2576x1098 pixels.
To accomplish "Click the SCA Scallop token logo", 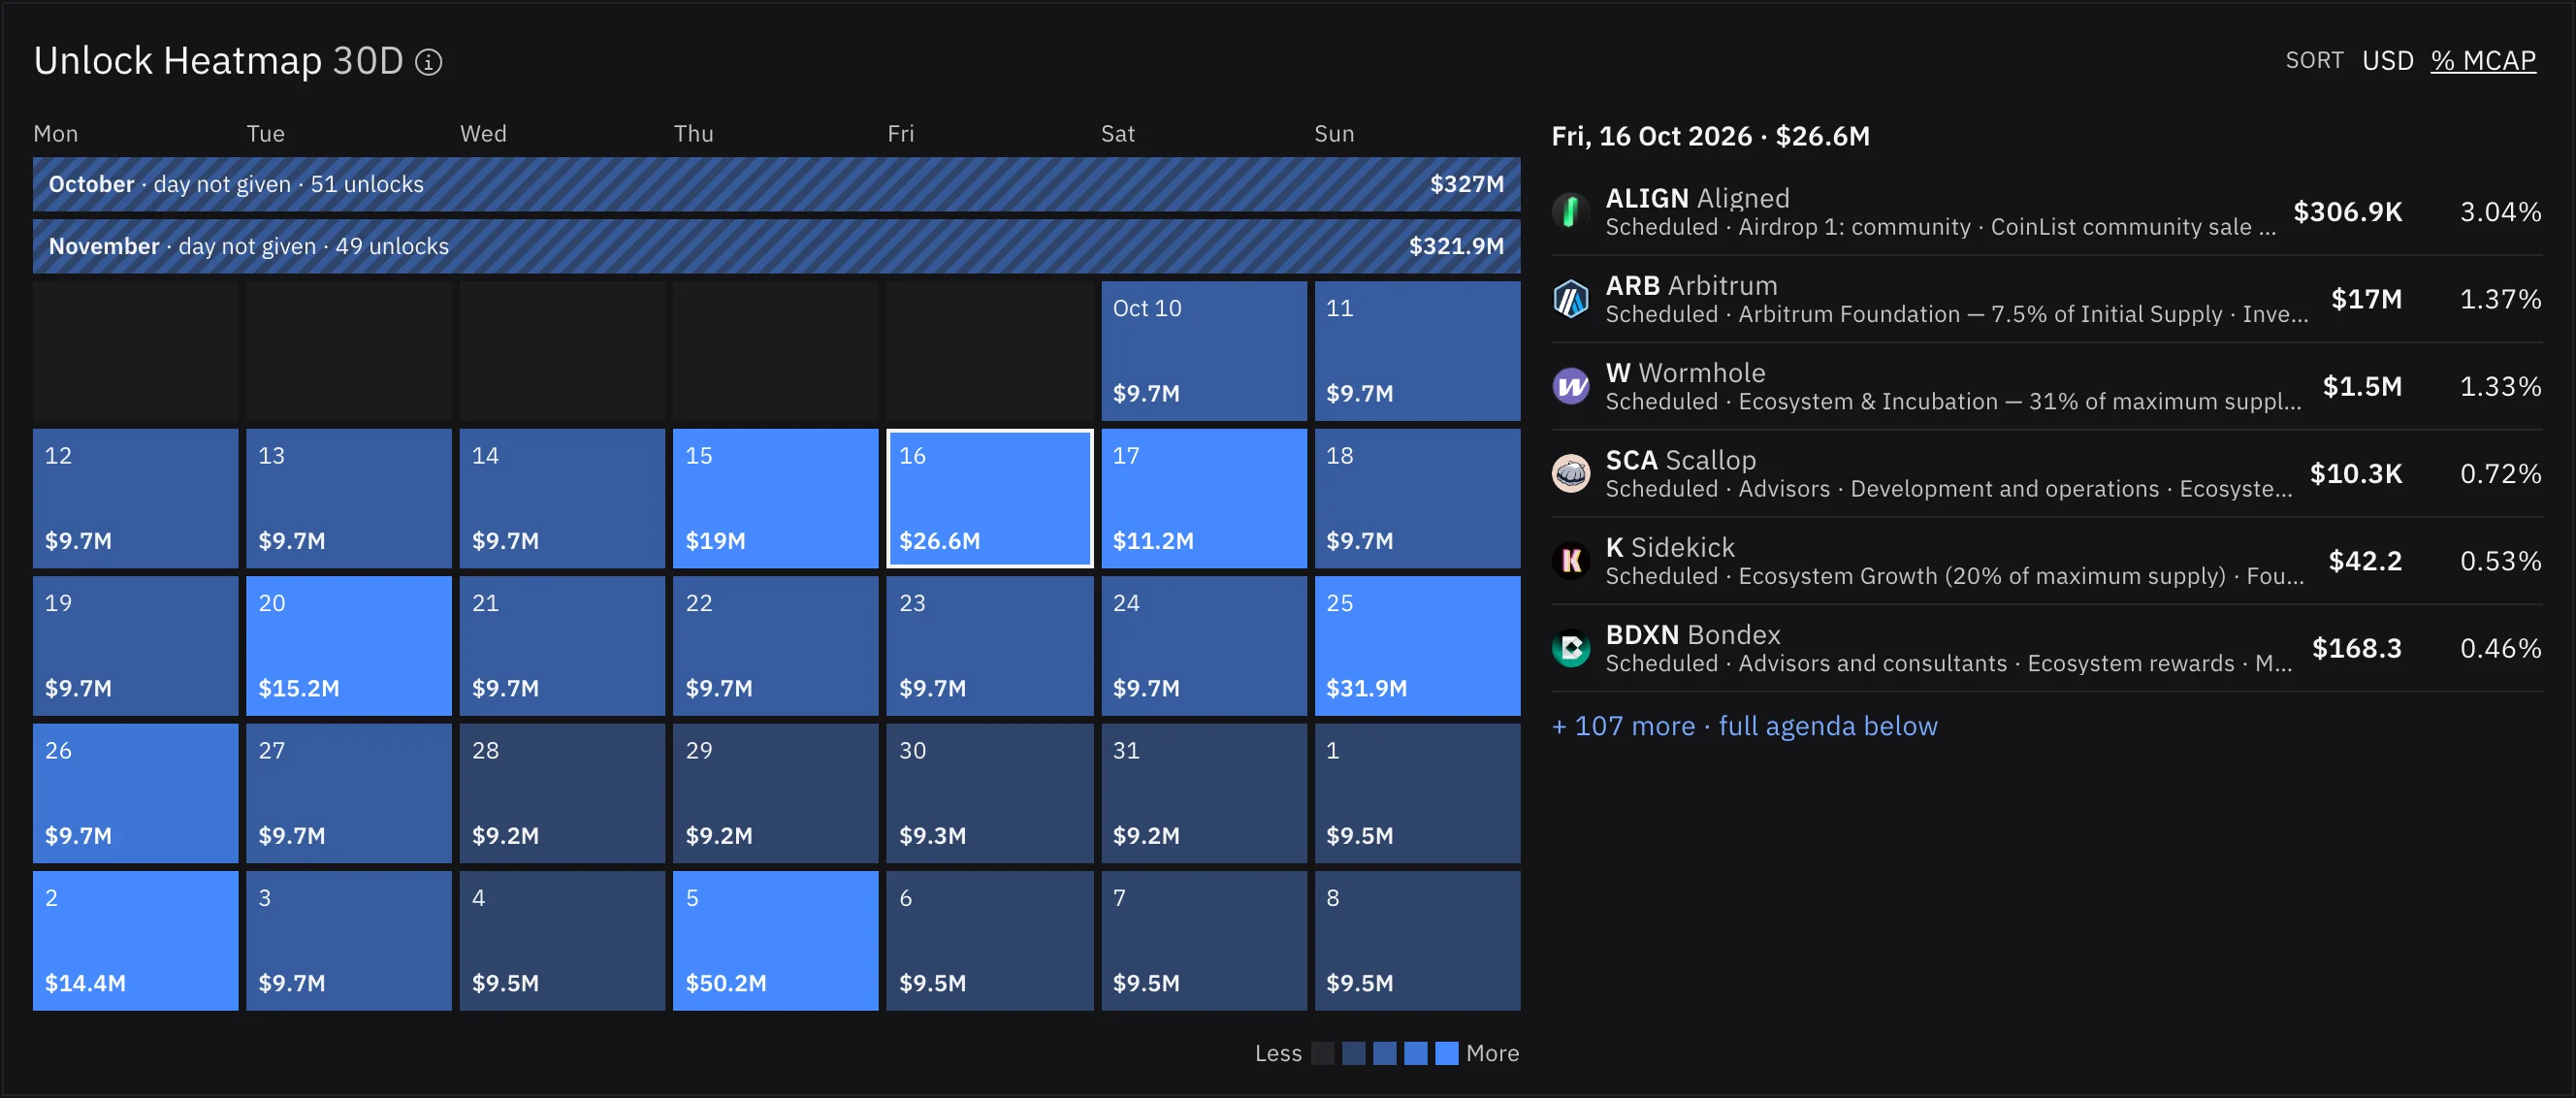I will [1571, 473].
